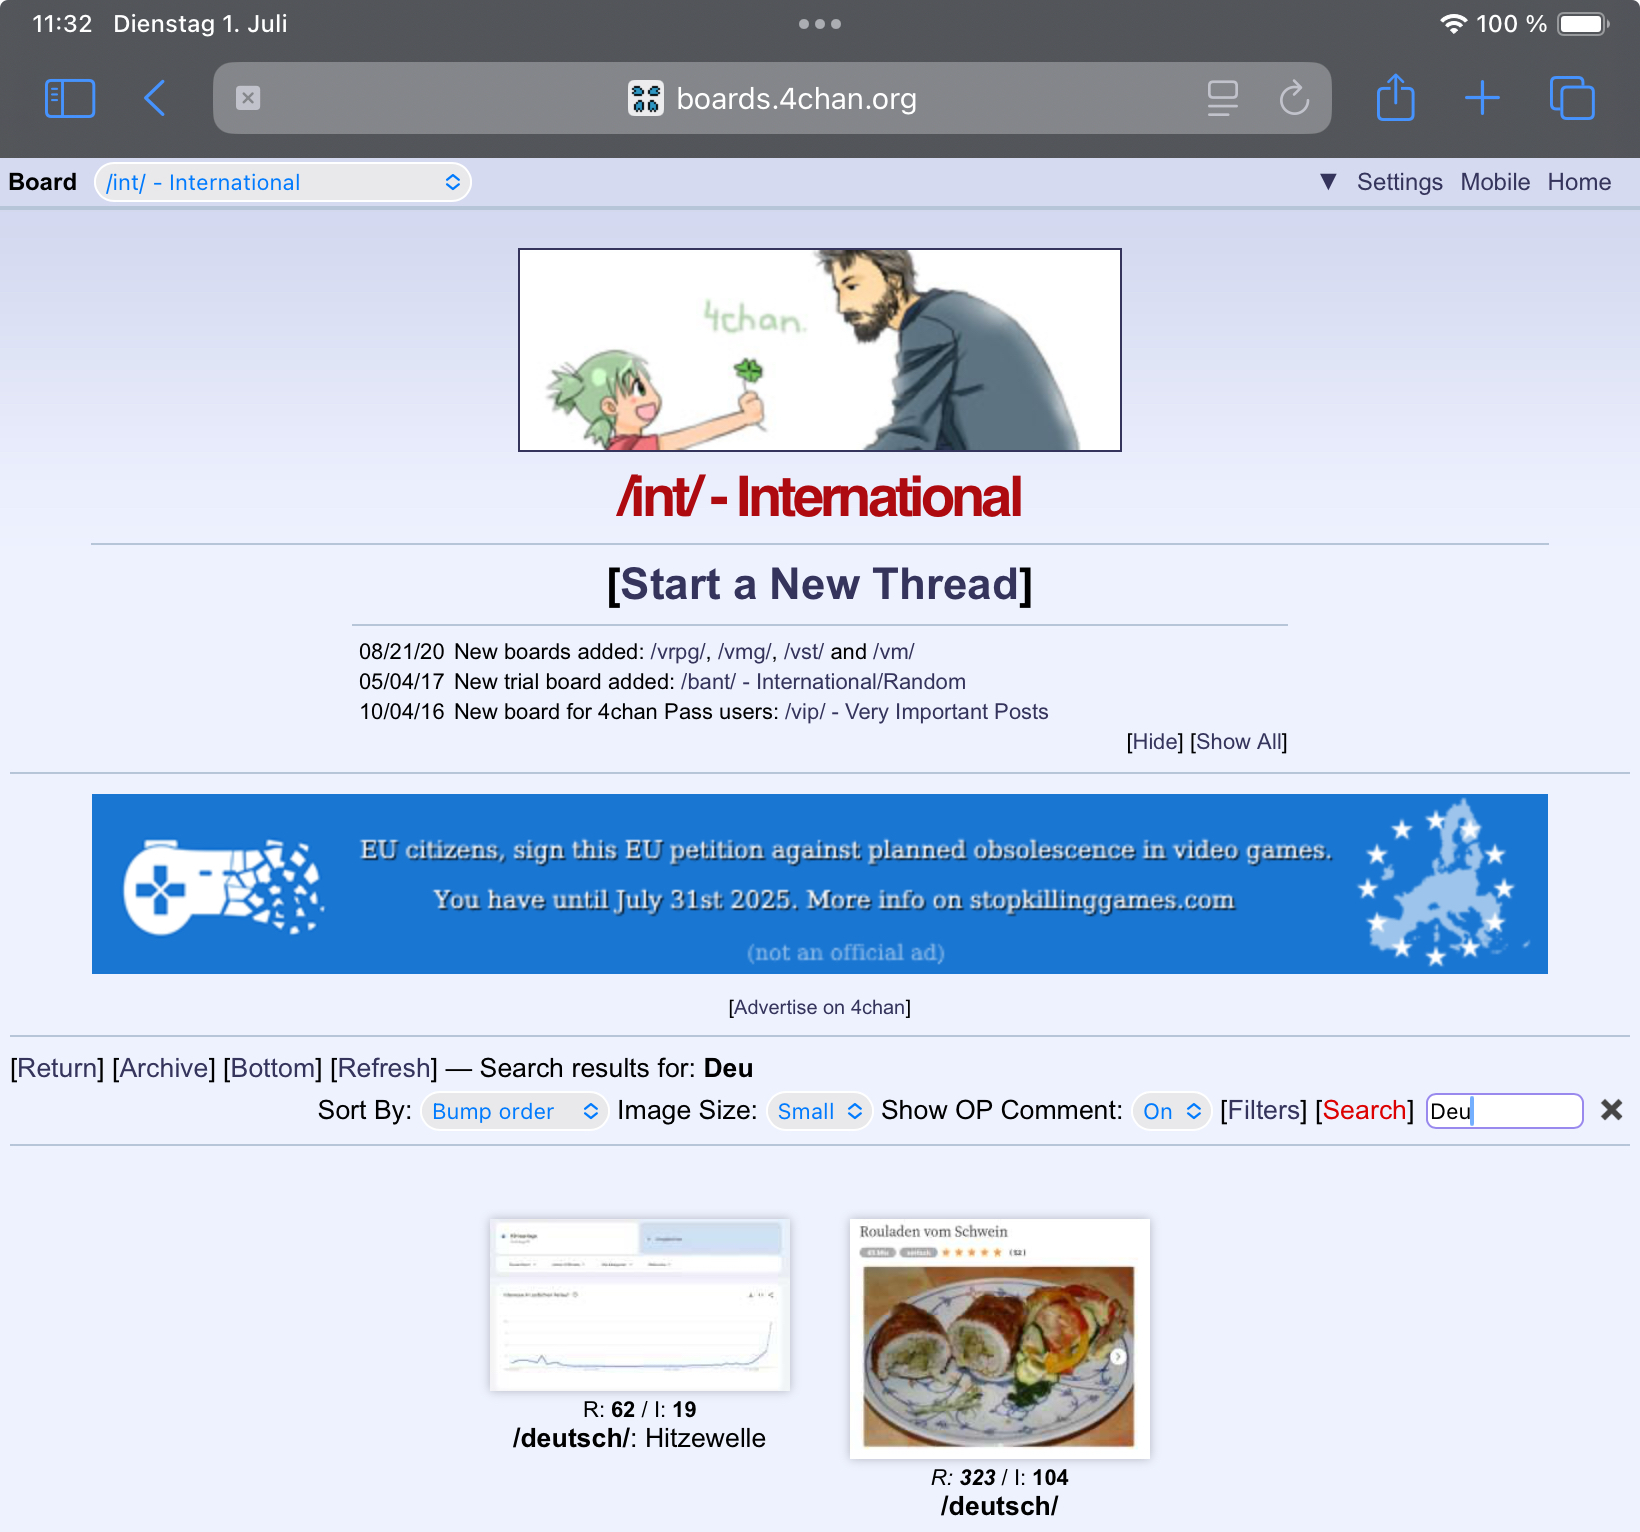Open the Safari sidebar
This screenshot has height=1532, width=1640.
click(x=70, y=98)
